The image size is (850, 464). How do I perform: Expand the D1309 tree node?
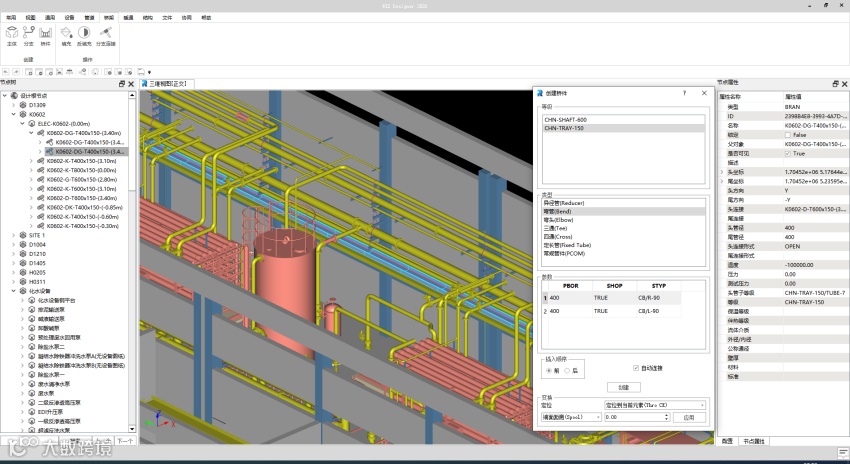(x=13, y=104)
